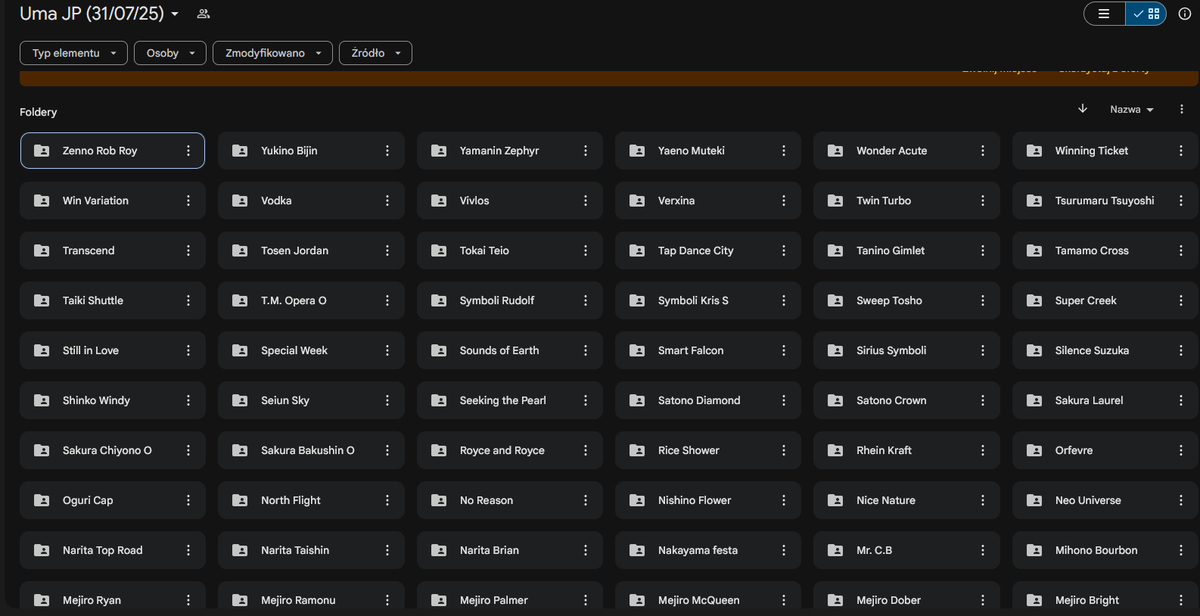Select the Royce and Royce folder
The width and height of the screenshot is (1200, 616).
tap(510, 451)
